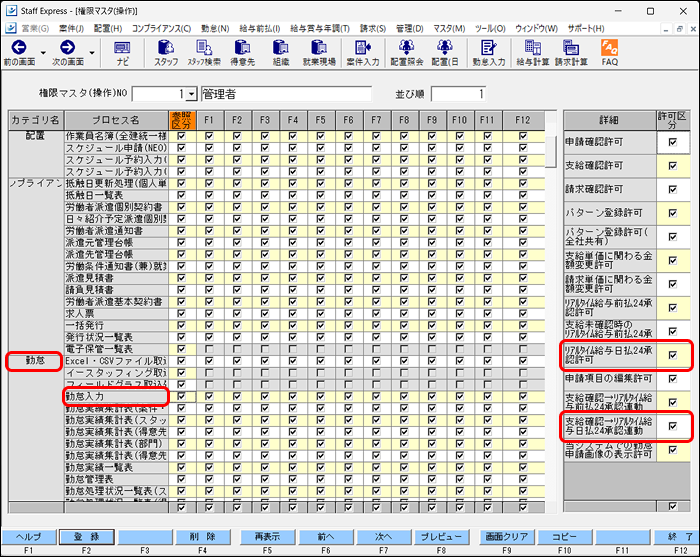Viewport: 700px width, 557px height.
Task: Open the サポート(H) menu
Action: coord(585,29)
